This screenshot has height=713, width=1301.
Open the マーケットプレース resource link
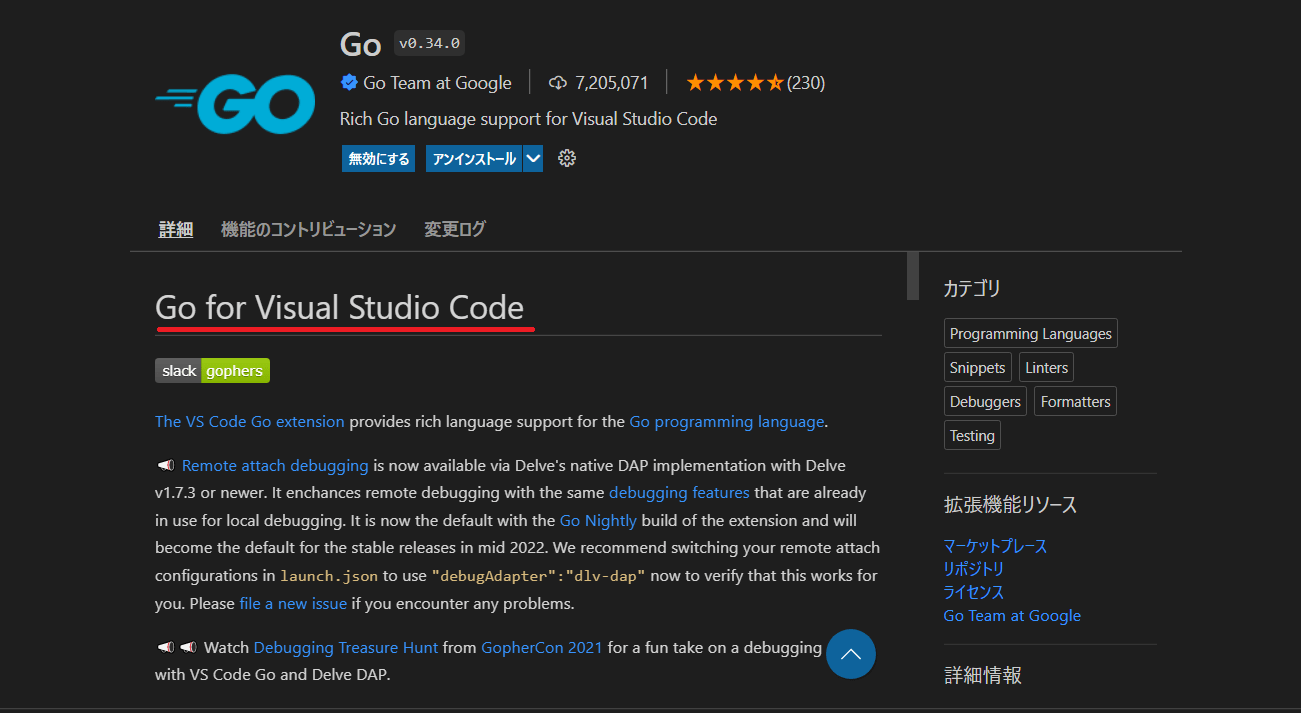996,546
